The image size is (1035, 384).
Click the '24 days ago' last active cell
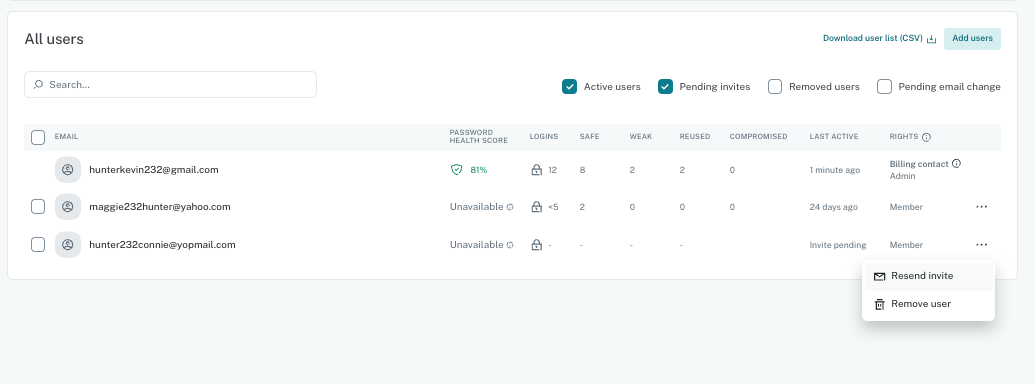pyautogui.click(x=834, y=207)
